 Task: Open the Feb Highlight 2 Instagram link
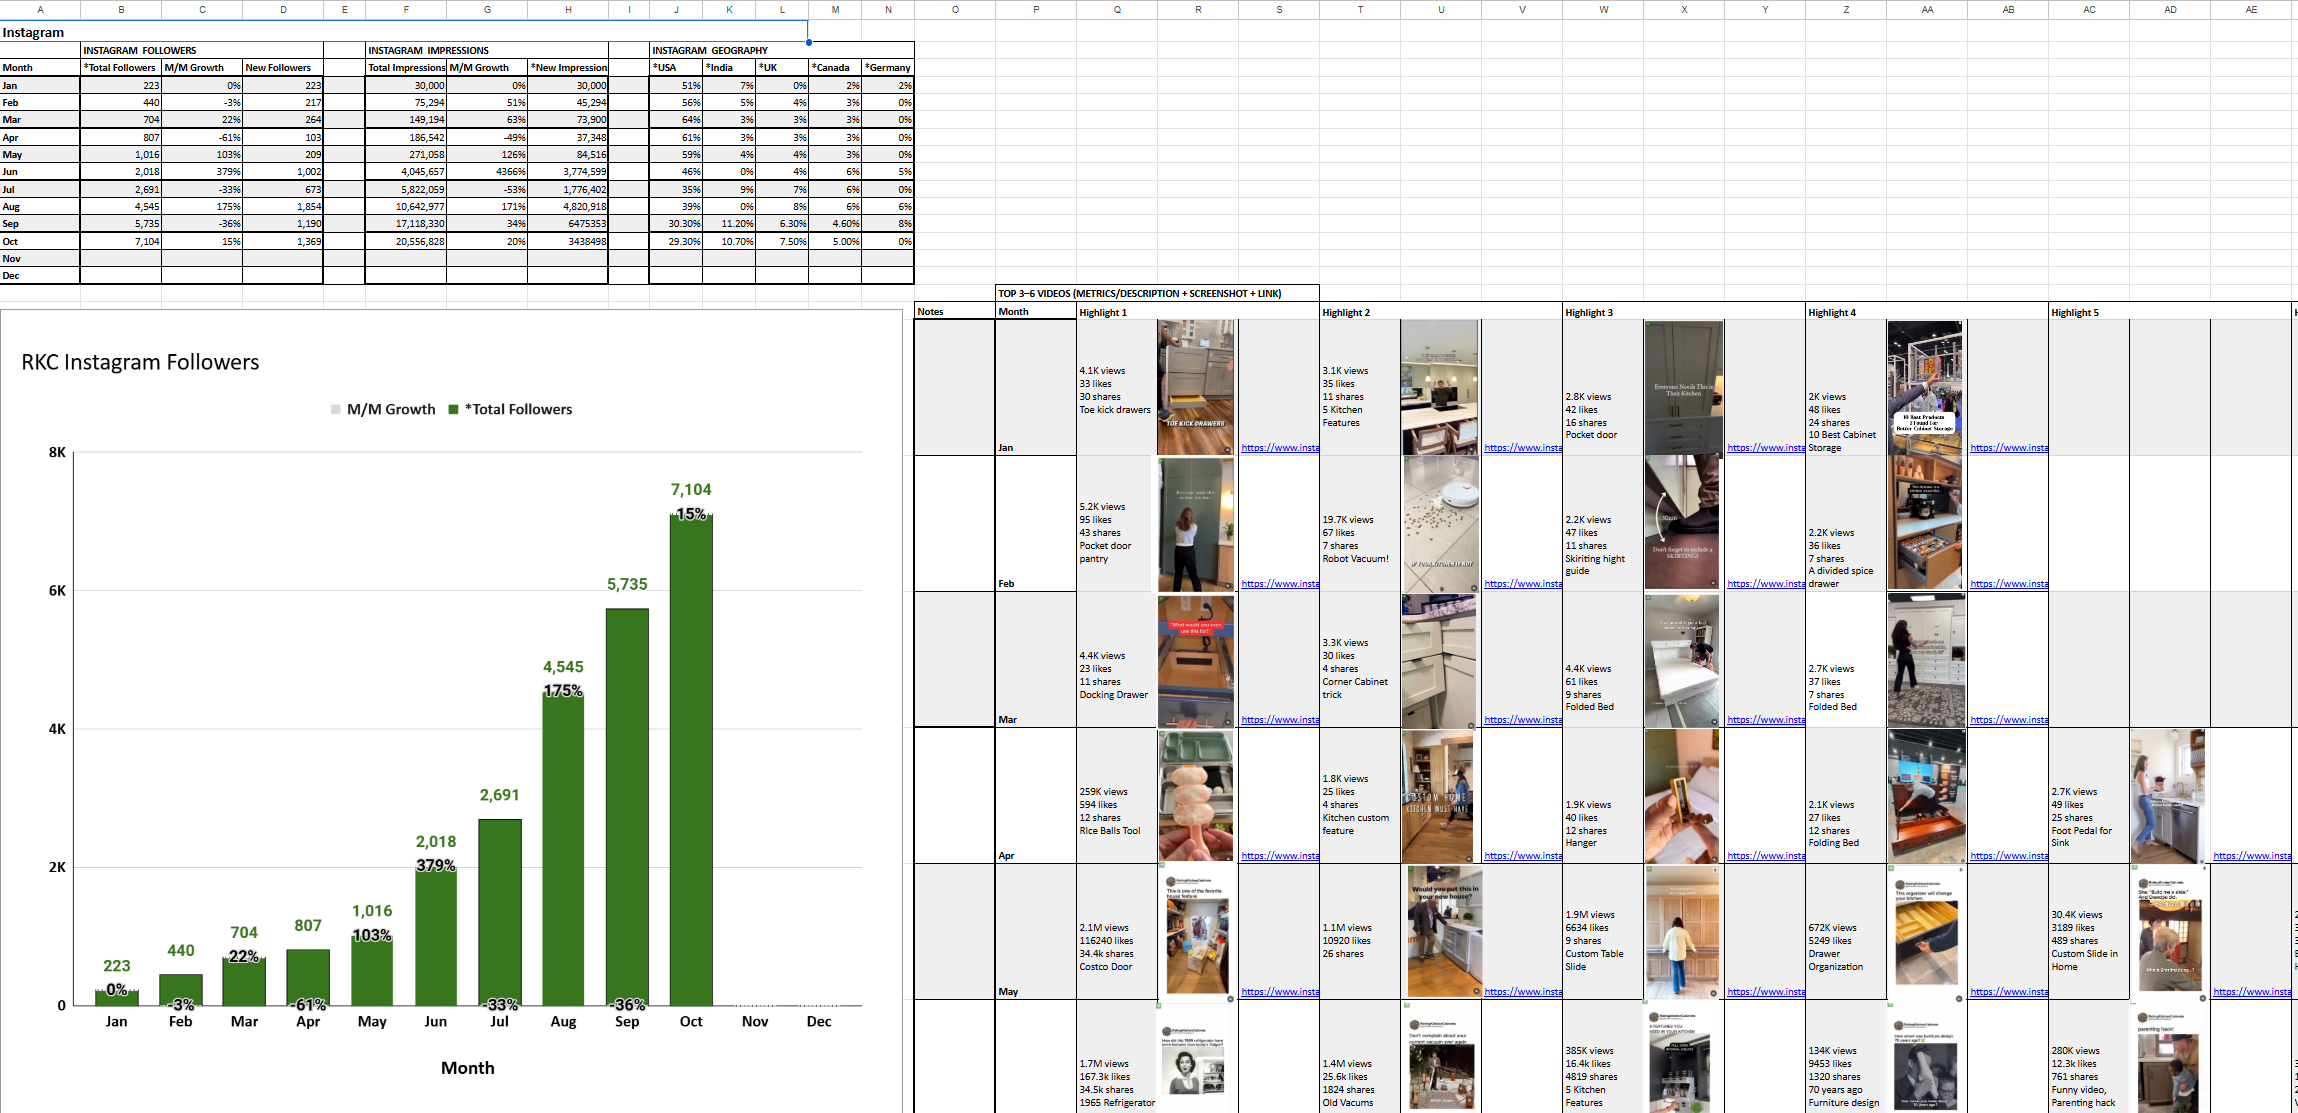pyautogui.click(x=1522, y=584)
